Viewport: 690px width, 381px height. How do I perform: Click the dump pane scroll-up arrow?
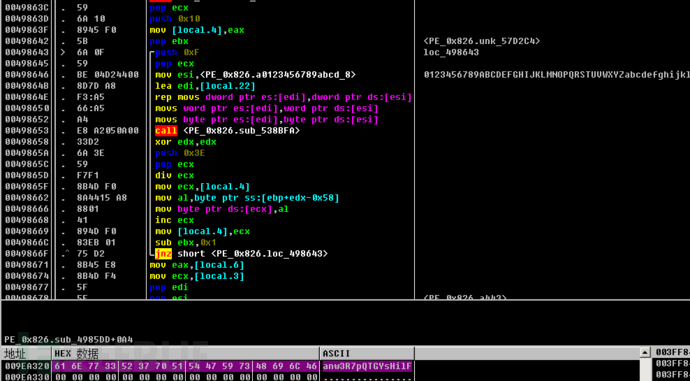645,352
